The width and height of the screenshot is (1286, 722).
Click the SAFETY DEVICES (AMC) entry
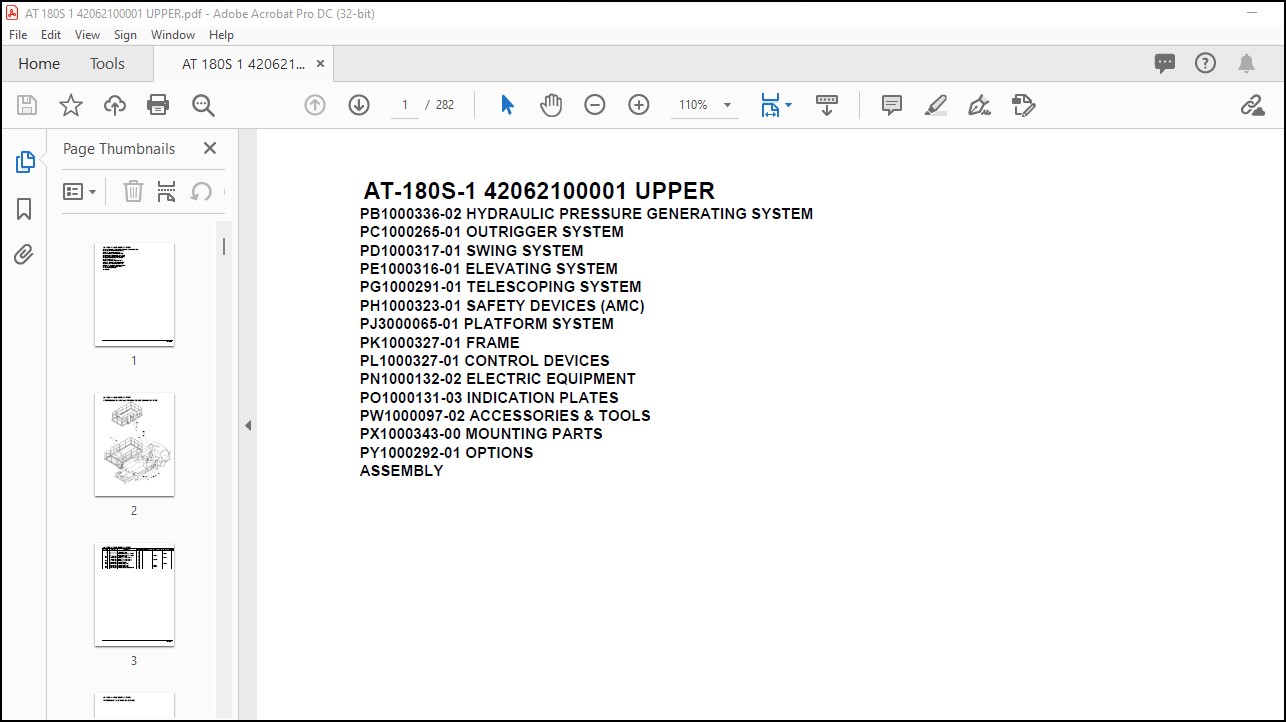[x=556, y=305]
